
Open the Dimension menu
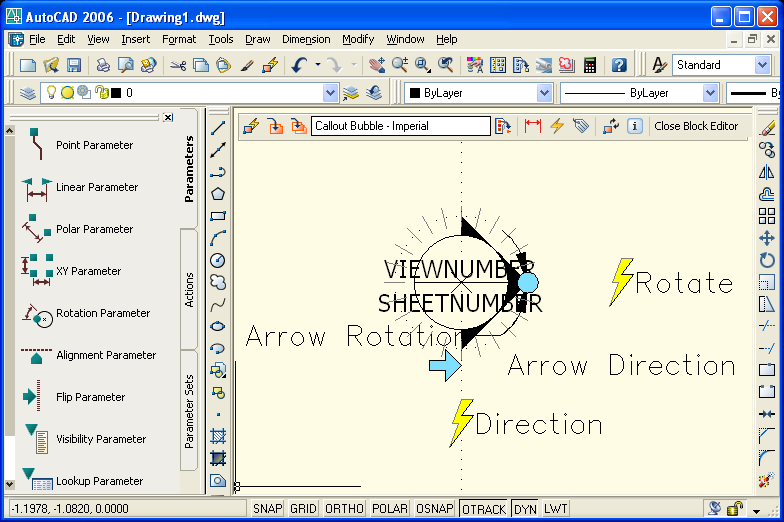[306, 39]
